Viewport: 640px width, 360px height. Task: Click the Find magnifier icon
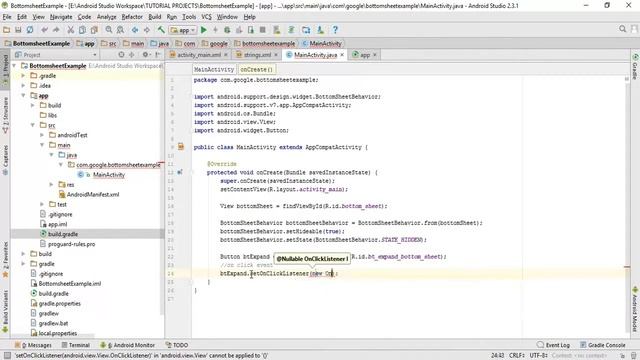point(109,30)
